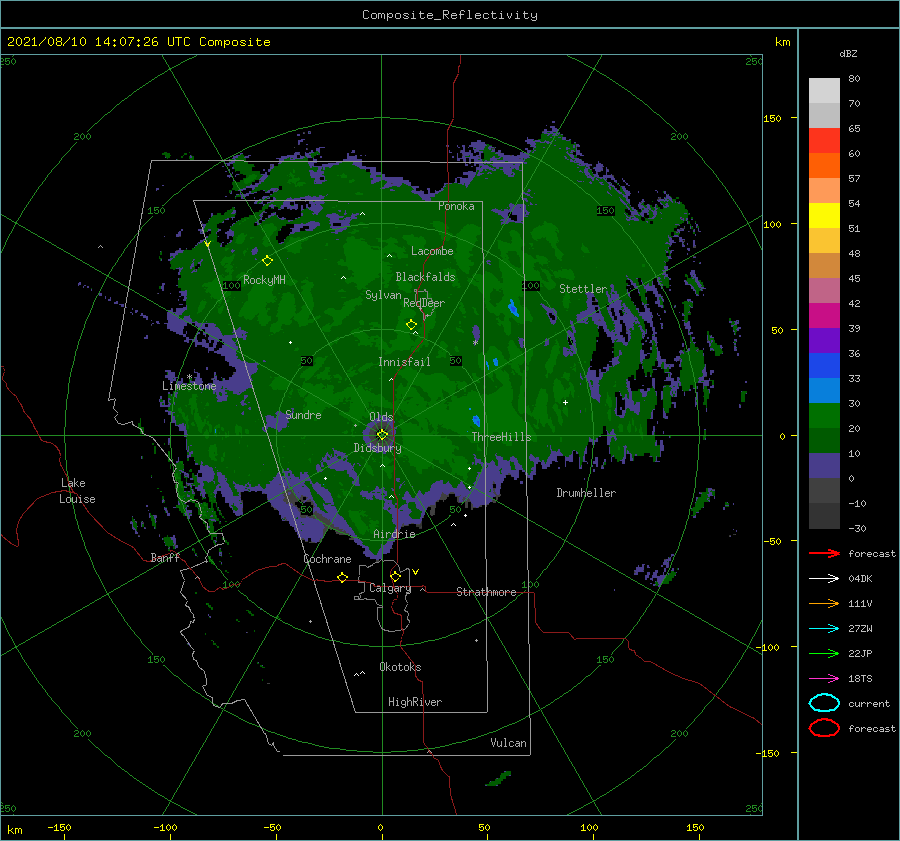
Task: Click the Strathmore city label
Action: click(486, 592)
